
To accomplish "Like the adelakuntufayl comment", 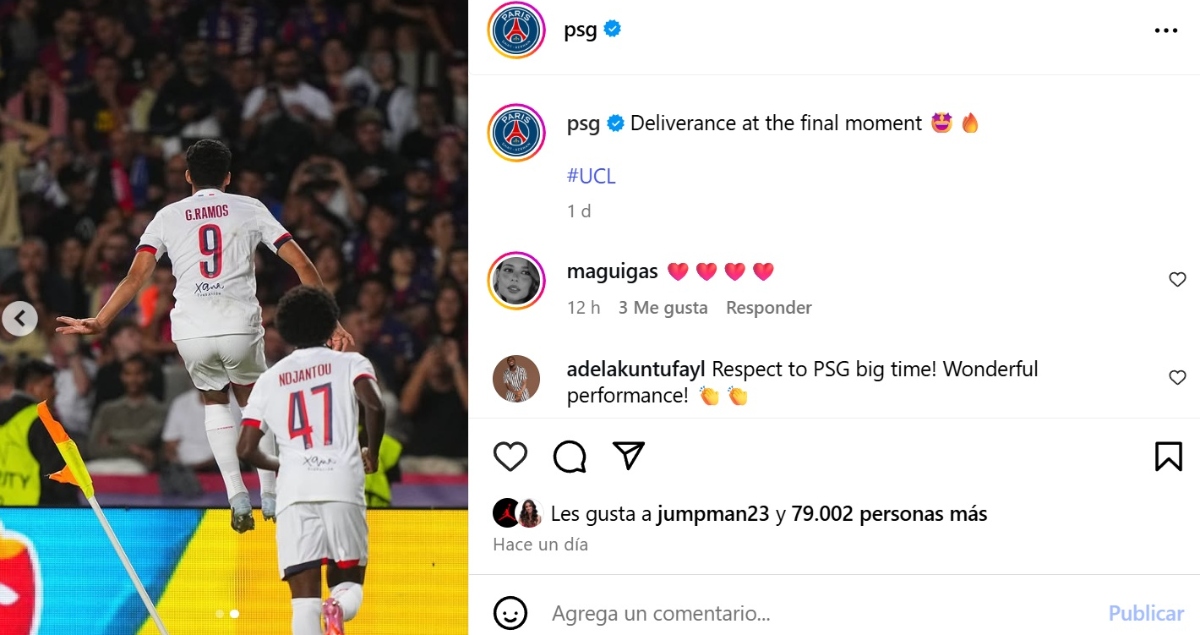I will coord(1177,377).
